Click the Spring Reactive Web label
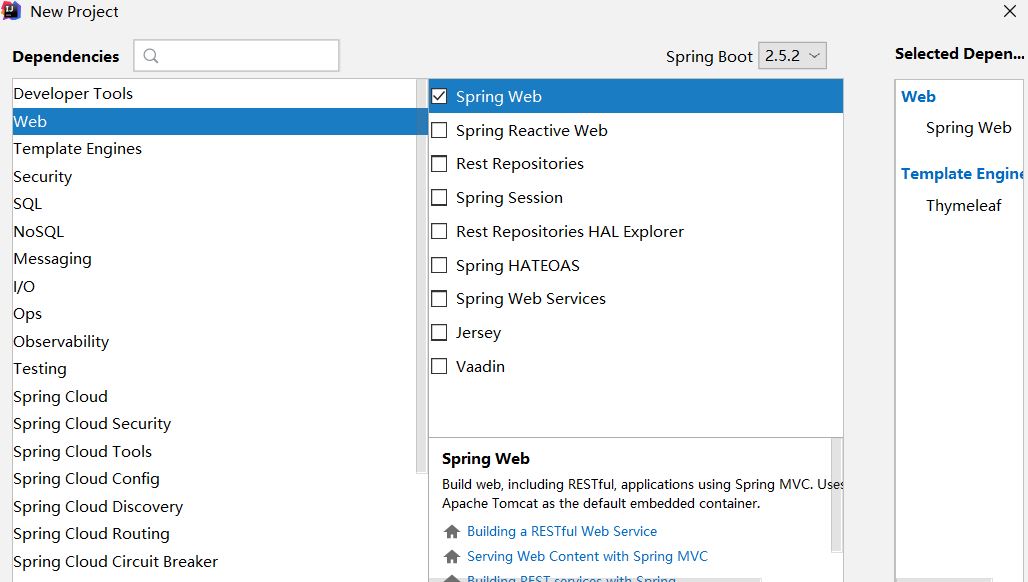The width and height of the screenshot is (1028, 582). (532, 130)
